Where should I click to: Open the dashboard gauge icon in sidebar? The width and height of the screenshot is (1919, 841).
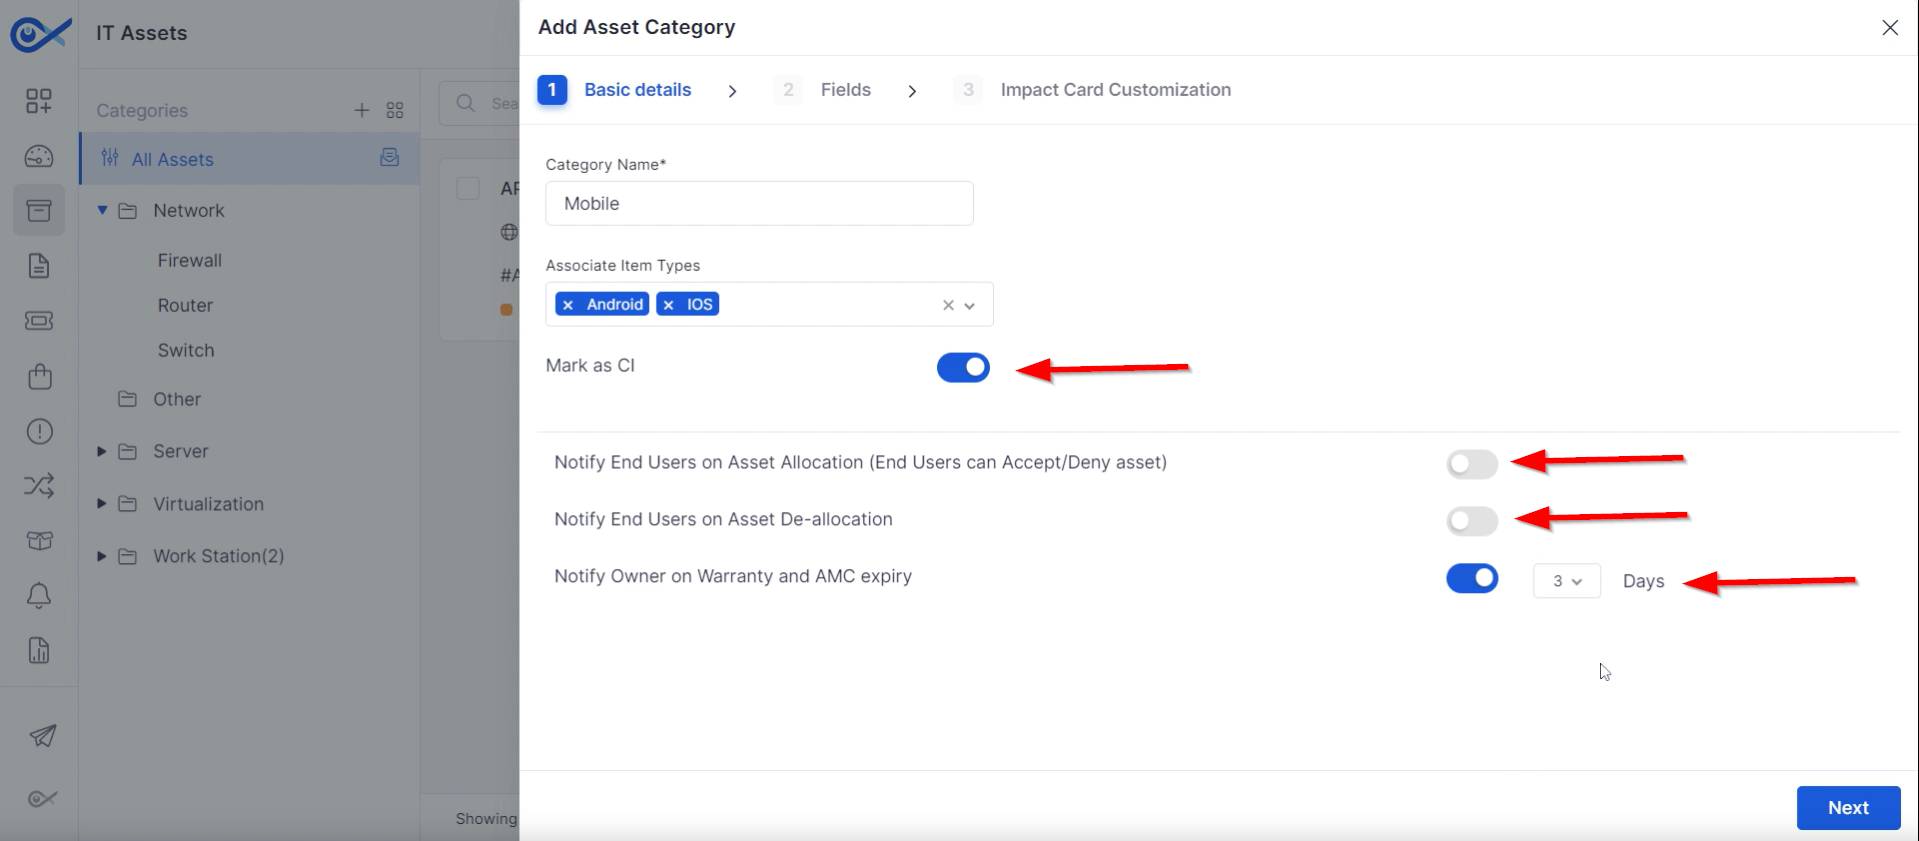39,156
